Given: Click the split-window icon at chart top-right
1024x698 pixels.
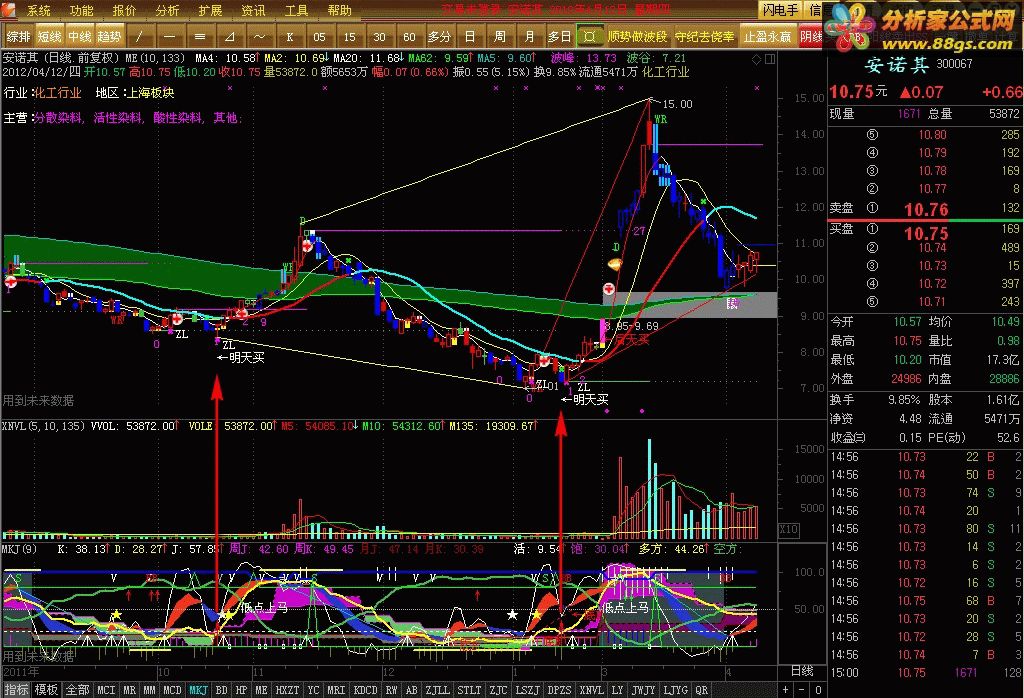Looking at the screenshot, I should click(770, 59).
